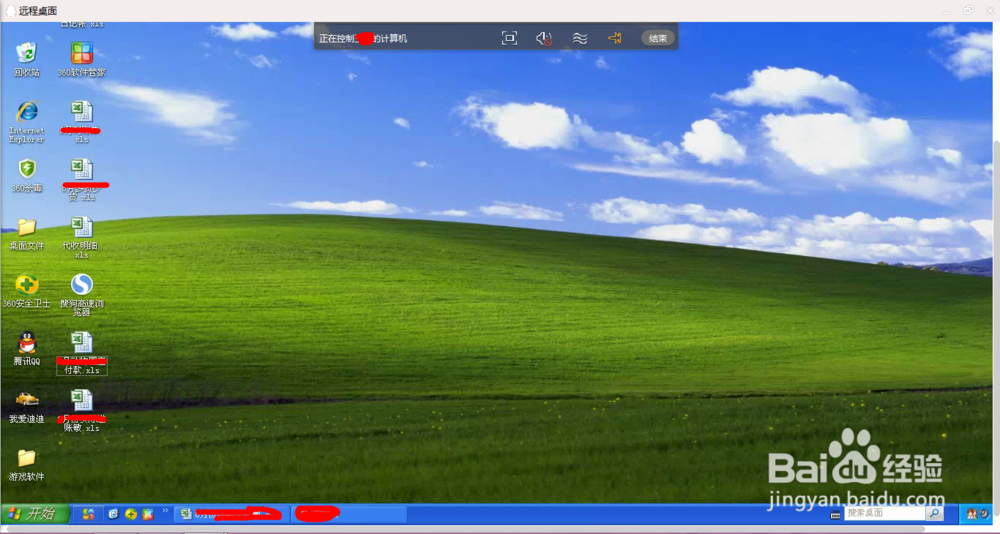Image resolution: width=1000 pixels, height=534 pixels.
Task: Launch 搜狗高速浏览器 browser shortcut
Action: coord(82,295)
